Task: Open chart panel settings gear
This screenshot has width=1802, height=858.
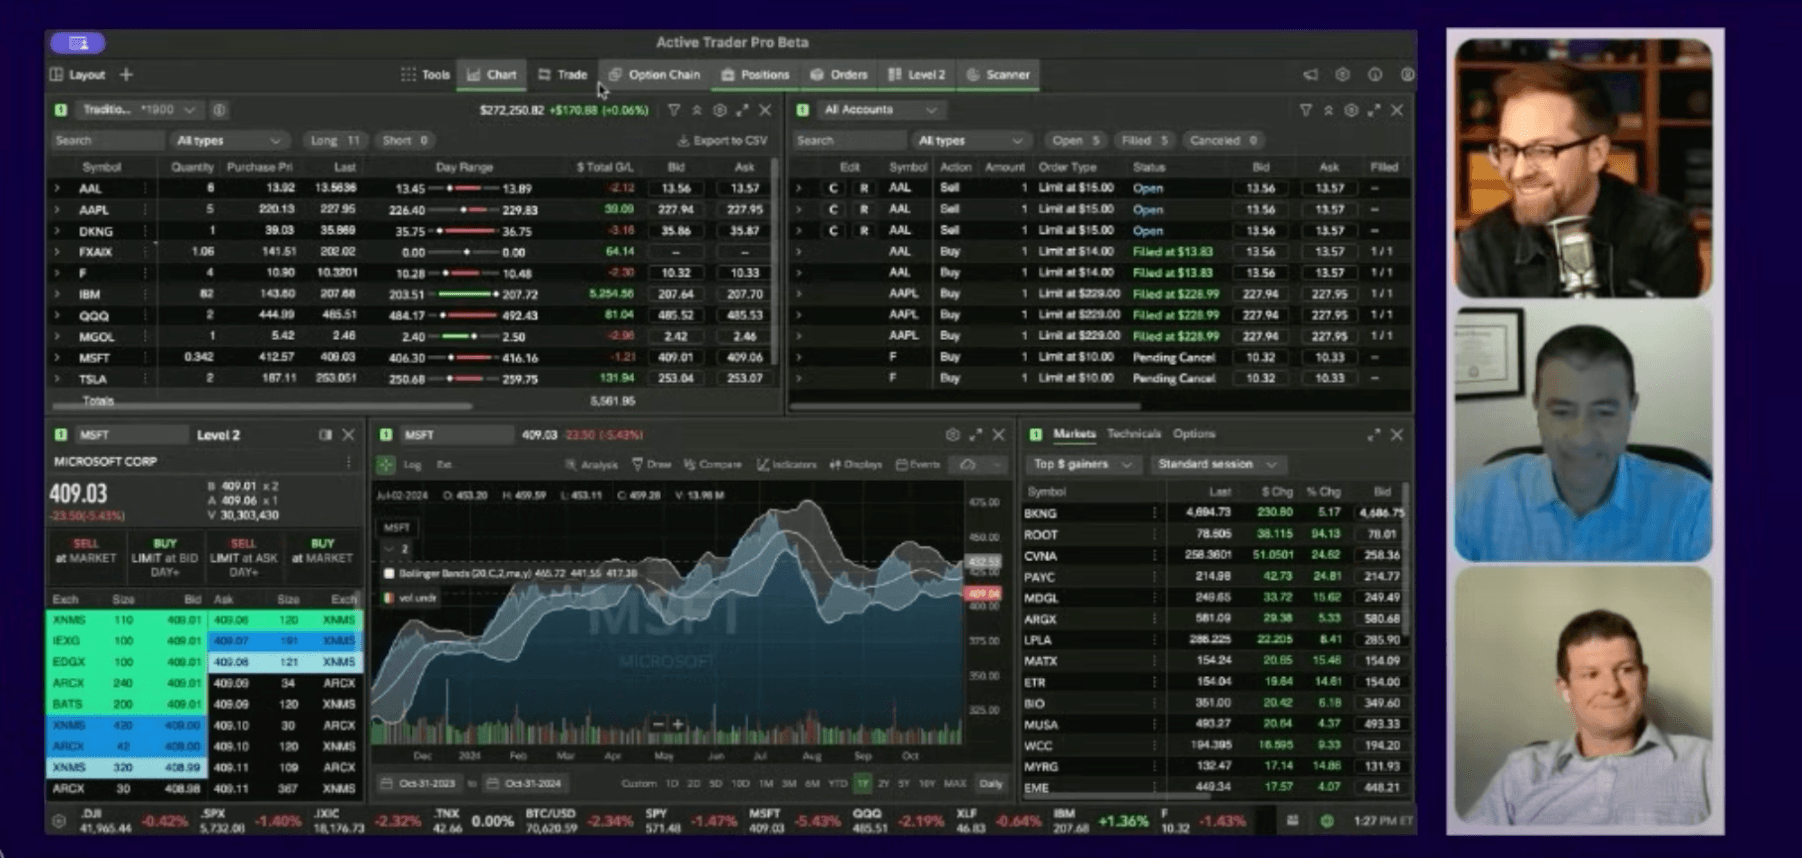Action: [x=952, y=435]
